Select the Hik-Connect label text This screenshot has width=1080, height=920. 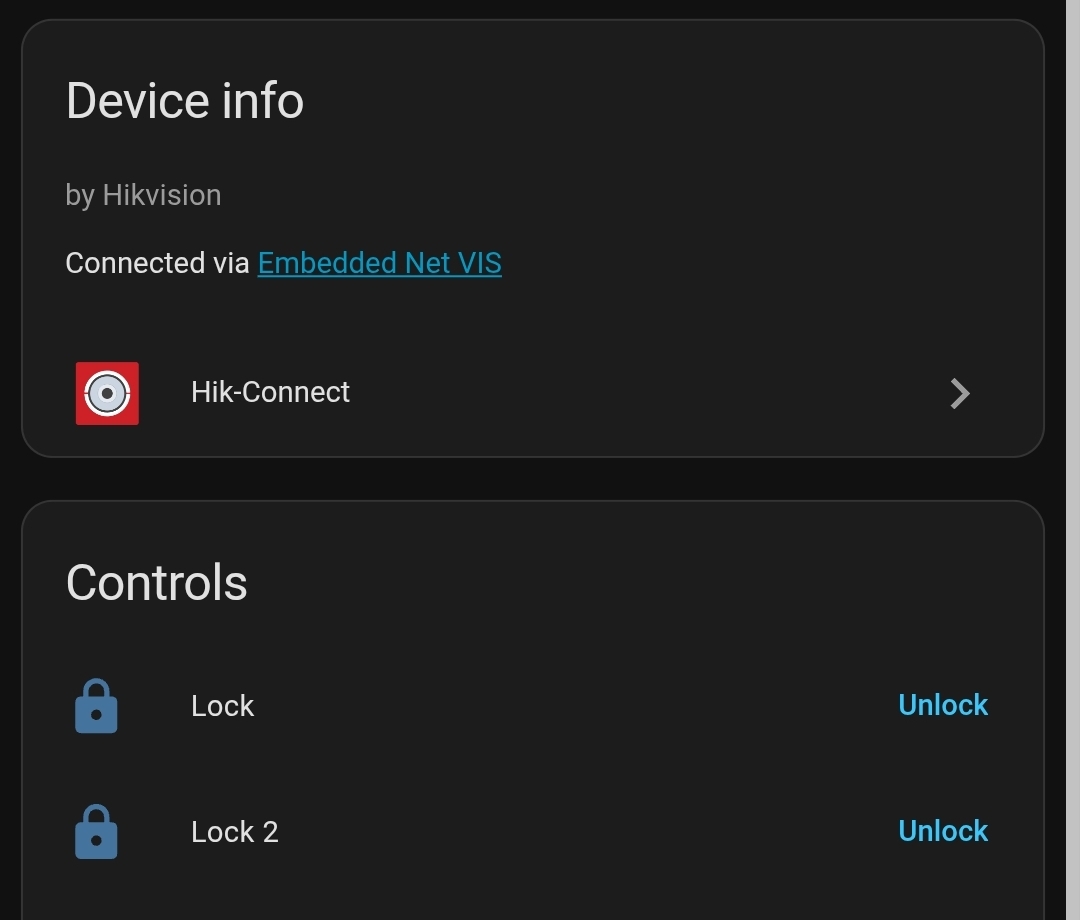click(270, 392)
